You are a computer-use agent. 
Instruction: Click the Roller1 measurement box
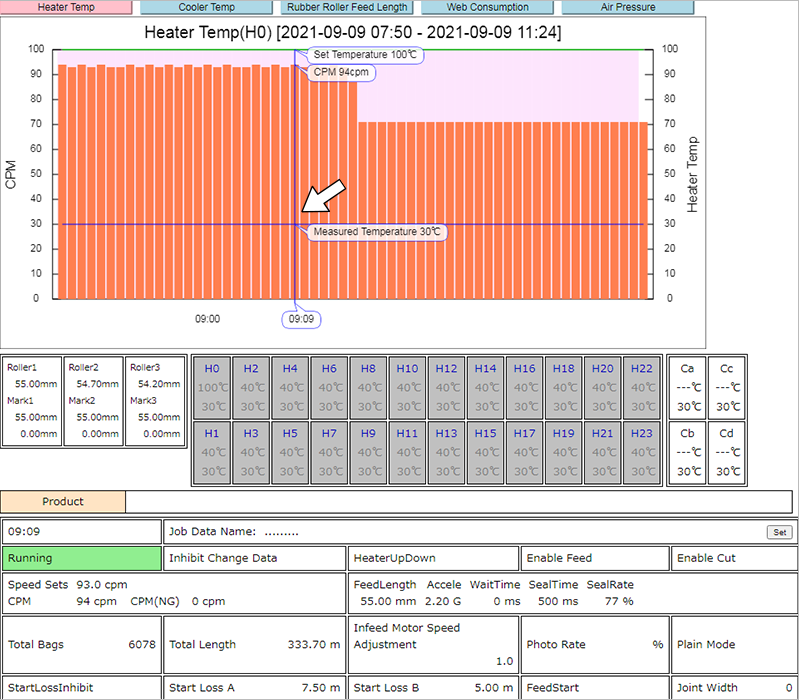pos(31,400)
